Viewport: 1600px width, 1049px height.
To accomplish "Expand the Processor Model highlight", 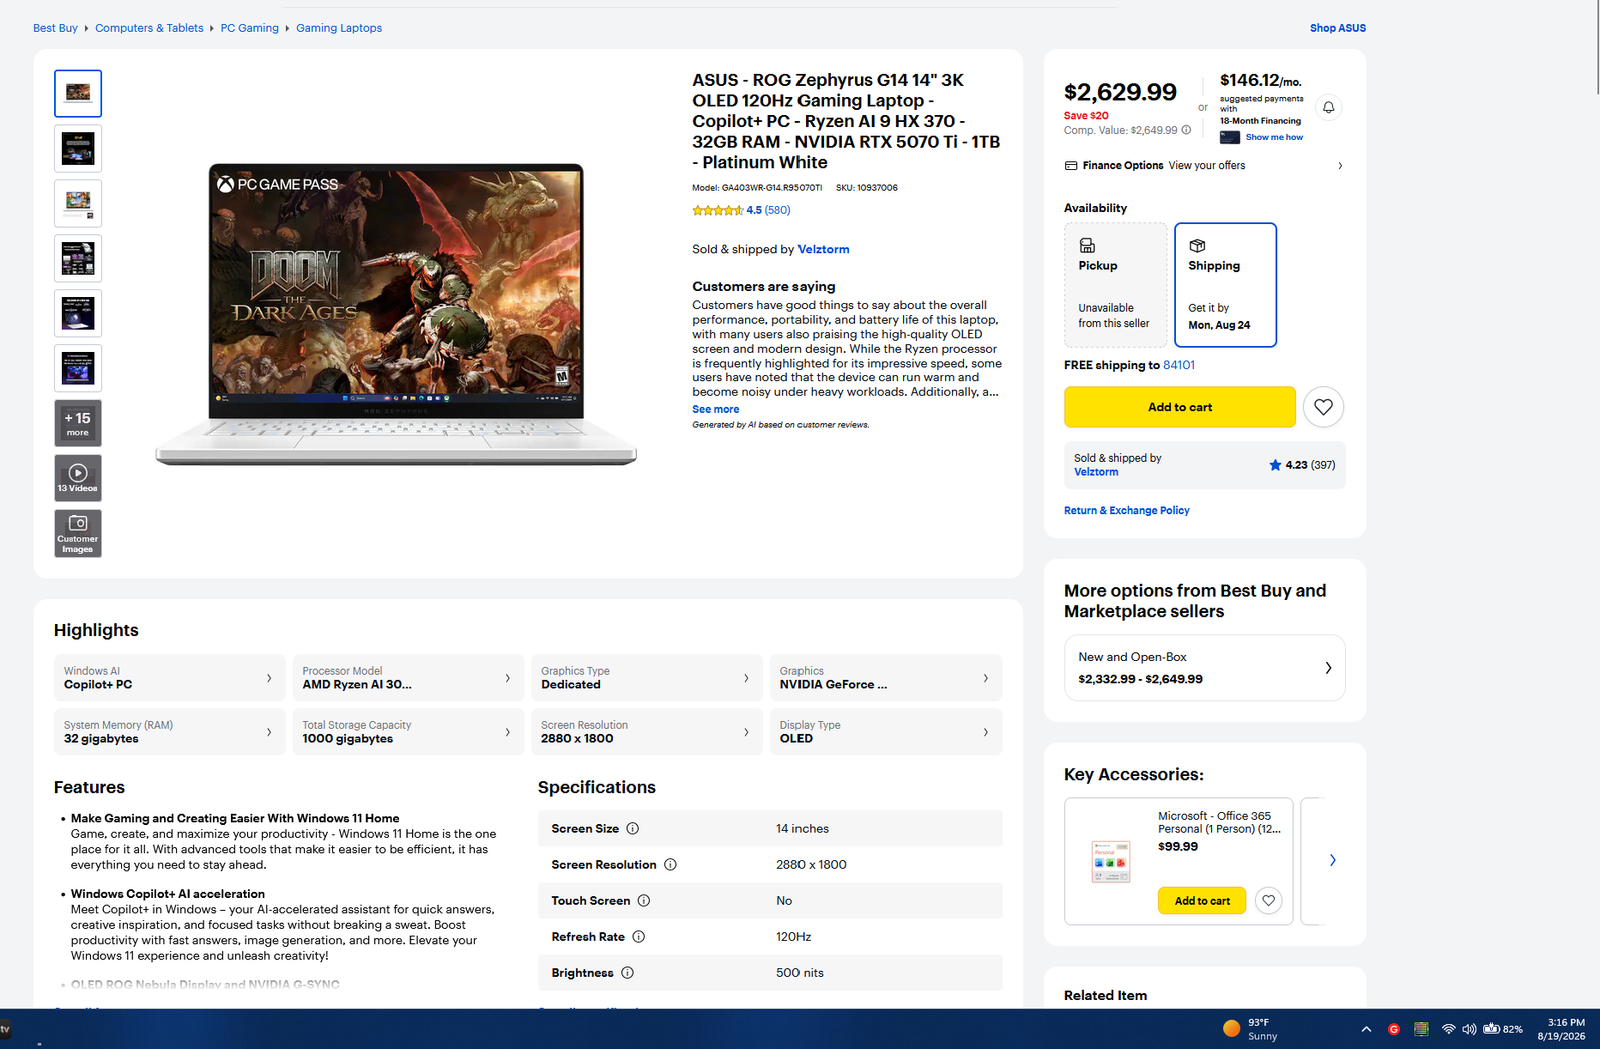I will 408,678.
